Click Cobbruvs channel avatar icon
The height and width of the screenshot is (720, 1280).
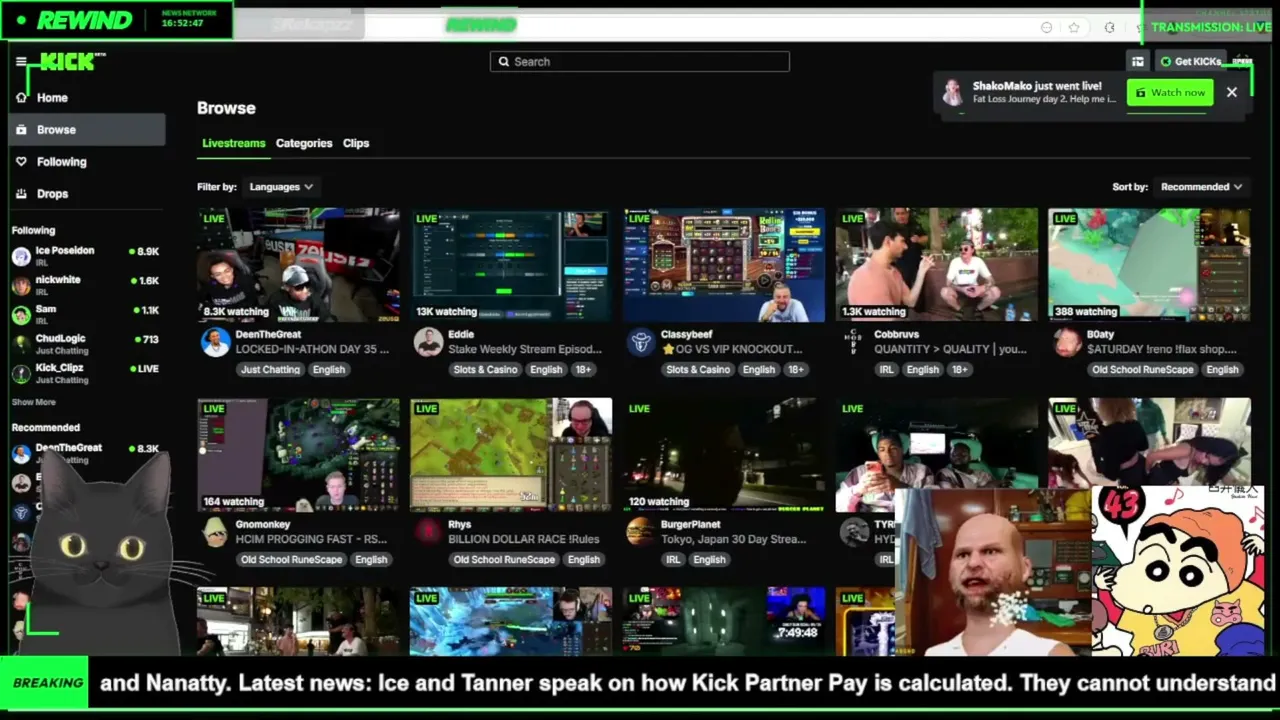click(853, 342)
